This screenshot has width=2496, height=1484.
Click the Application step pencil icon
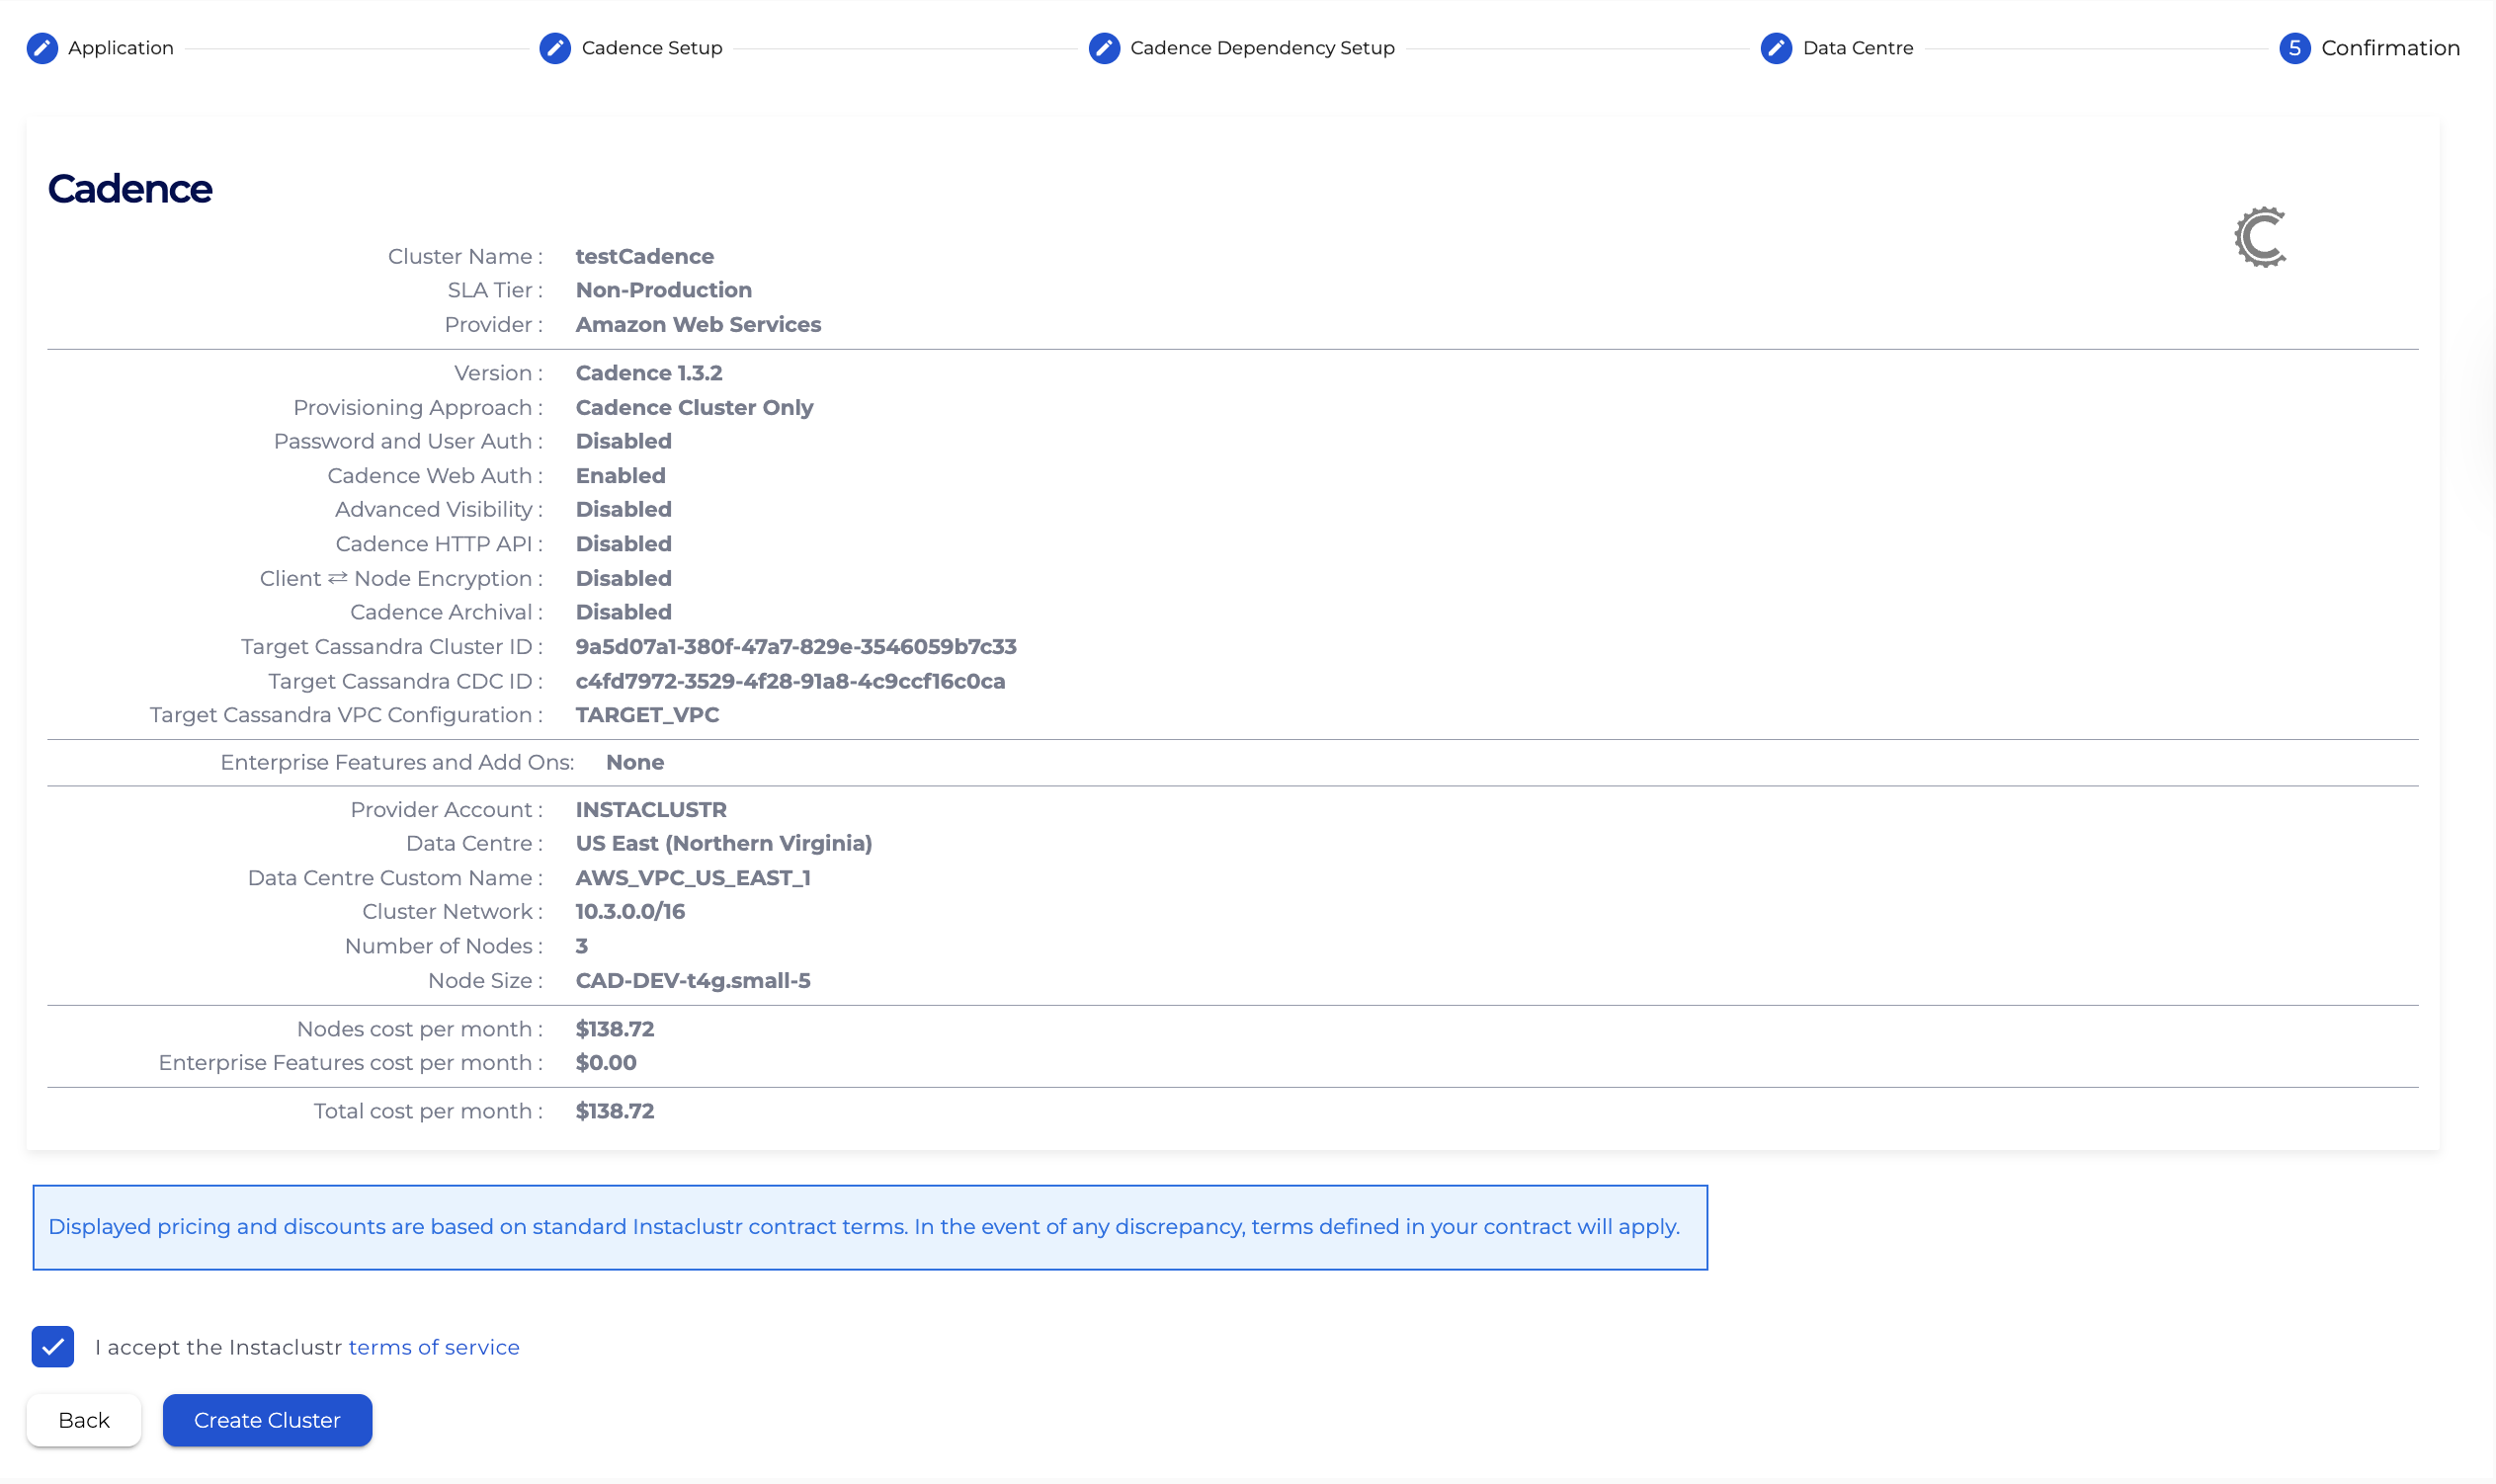click(x=42, y=48)
